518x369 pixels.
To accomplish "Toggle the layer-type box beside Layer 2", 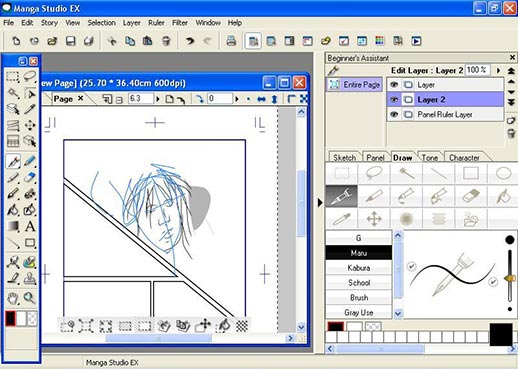I will (408, 99).
